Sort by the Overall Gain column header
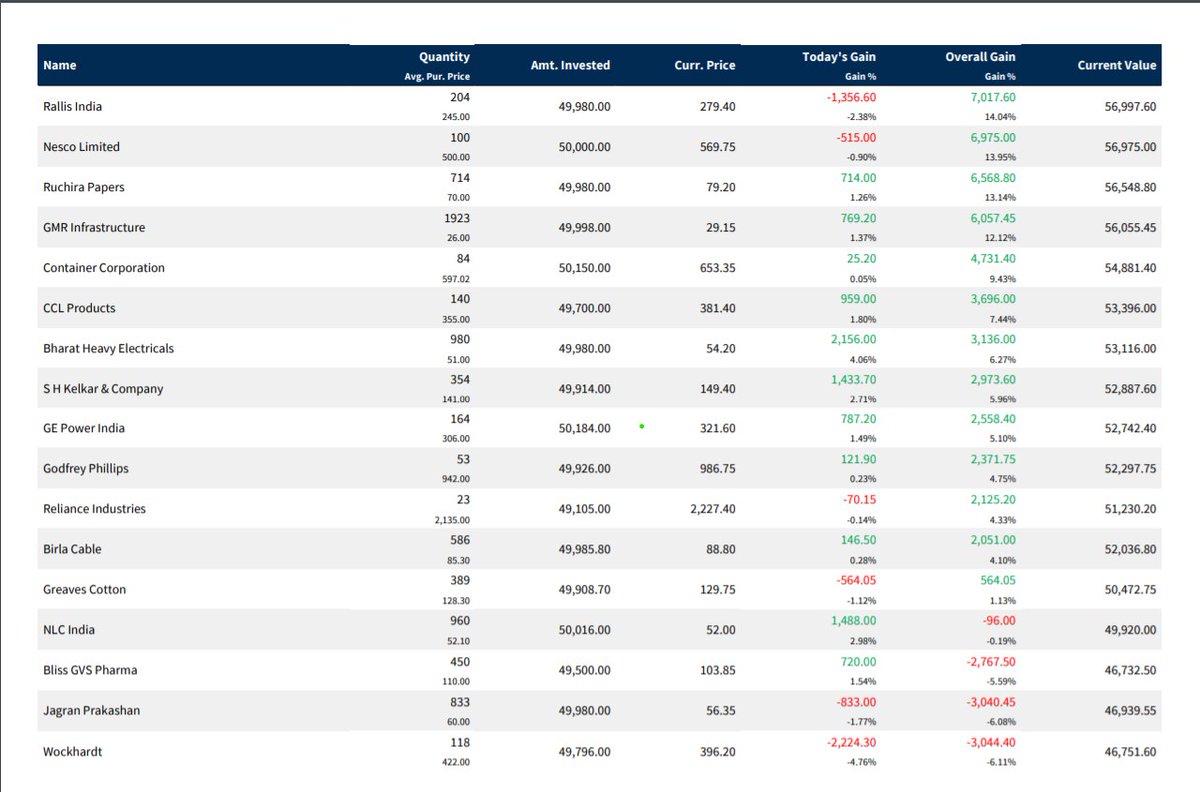1200x792 pixels. coord(980,57)
